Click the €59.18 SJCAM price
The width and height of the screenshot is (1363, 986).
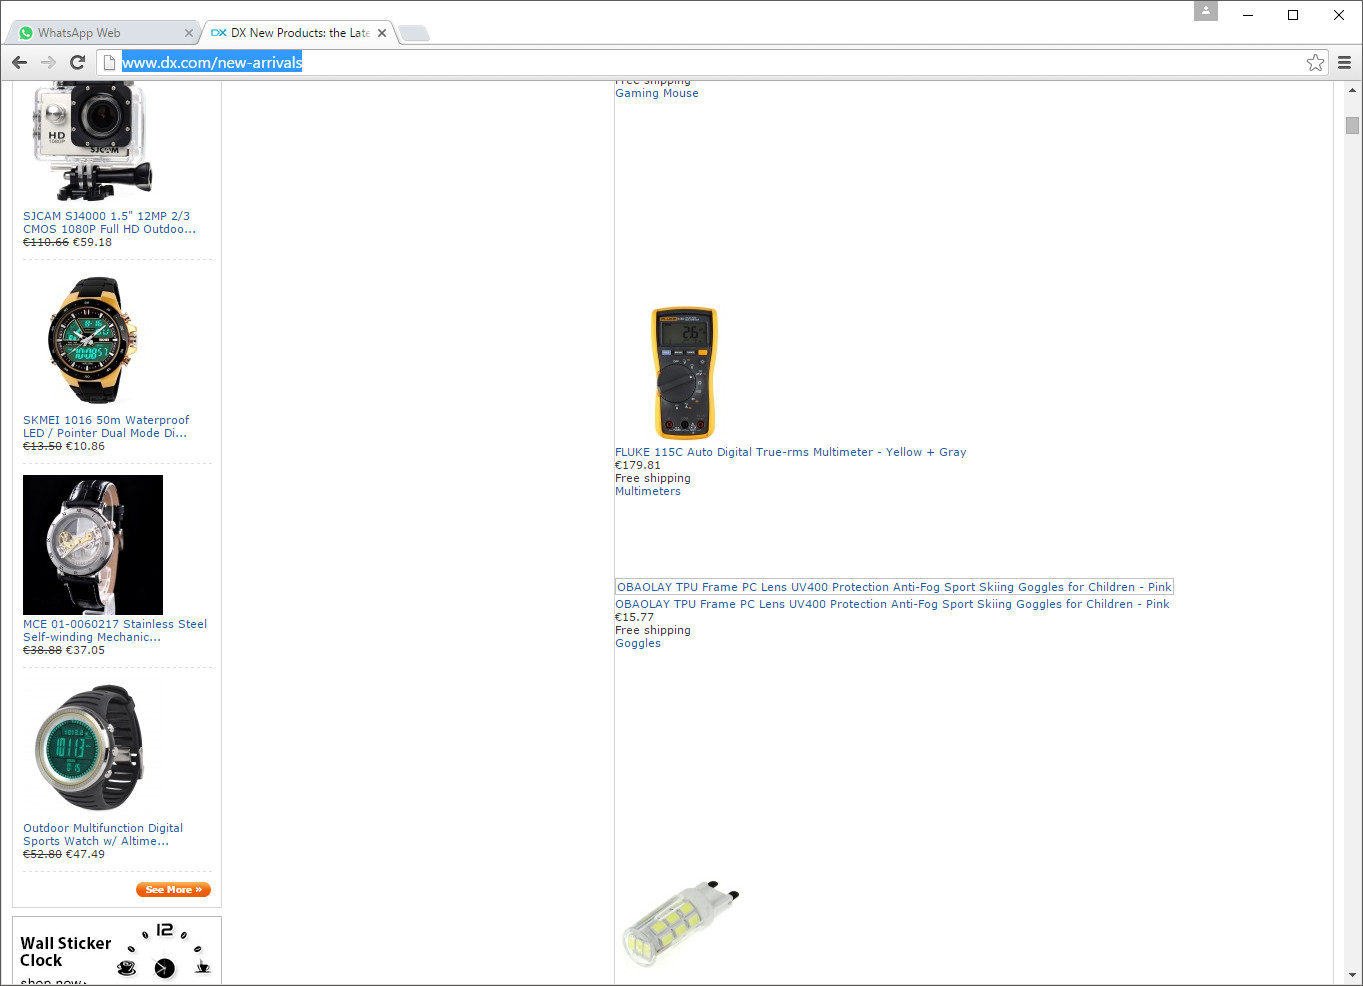92,242
